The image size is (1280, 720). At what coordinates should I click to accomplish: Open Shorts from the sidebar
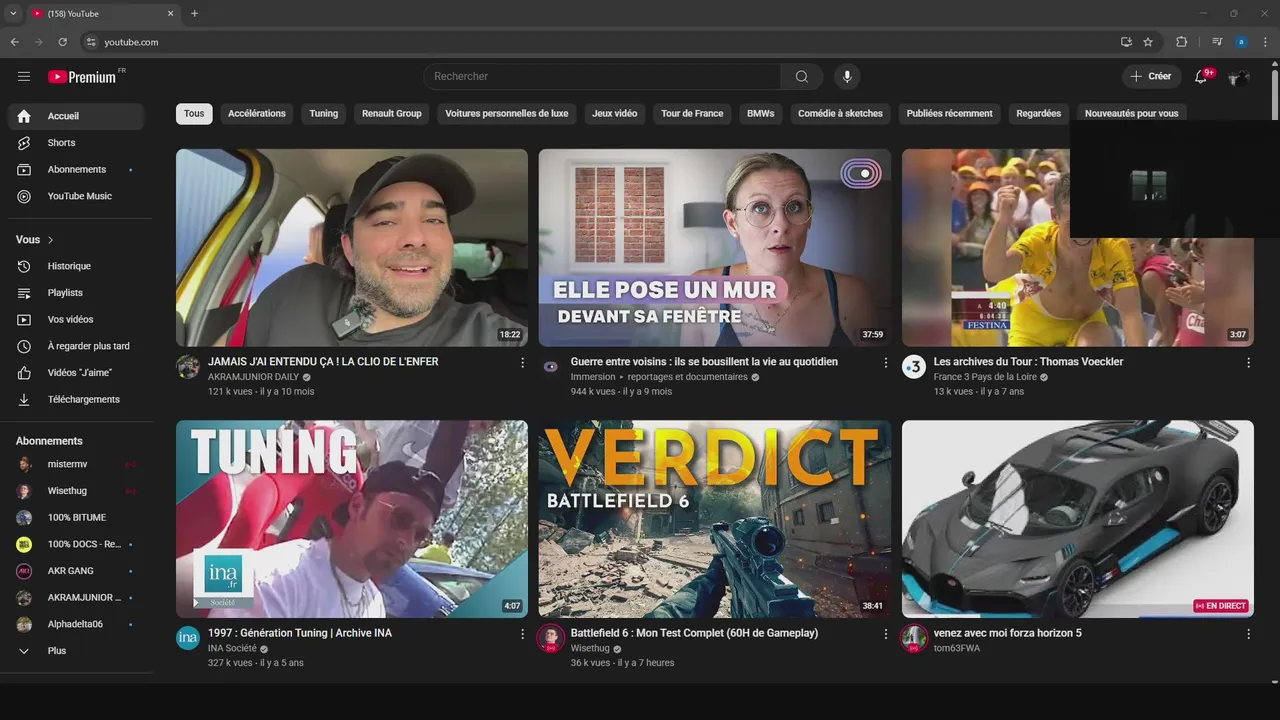(x=76, y=143)
